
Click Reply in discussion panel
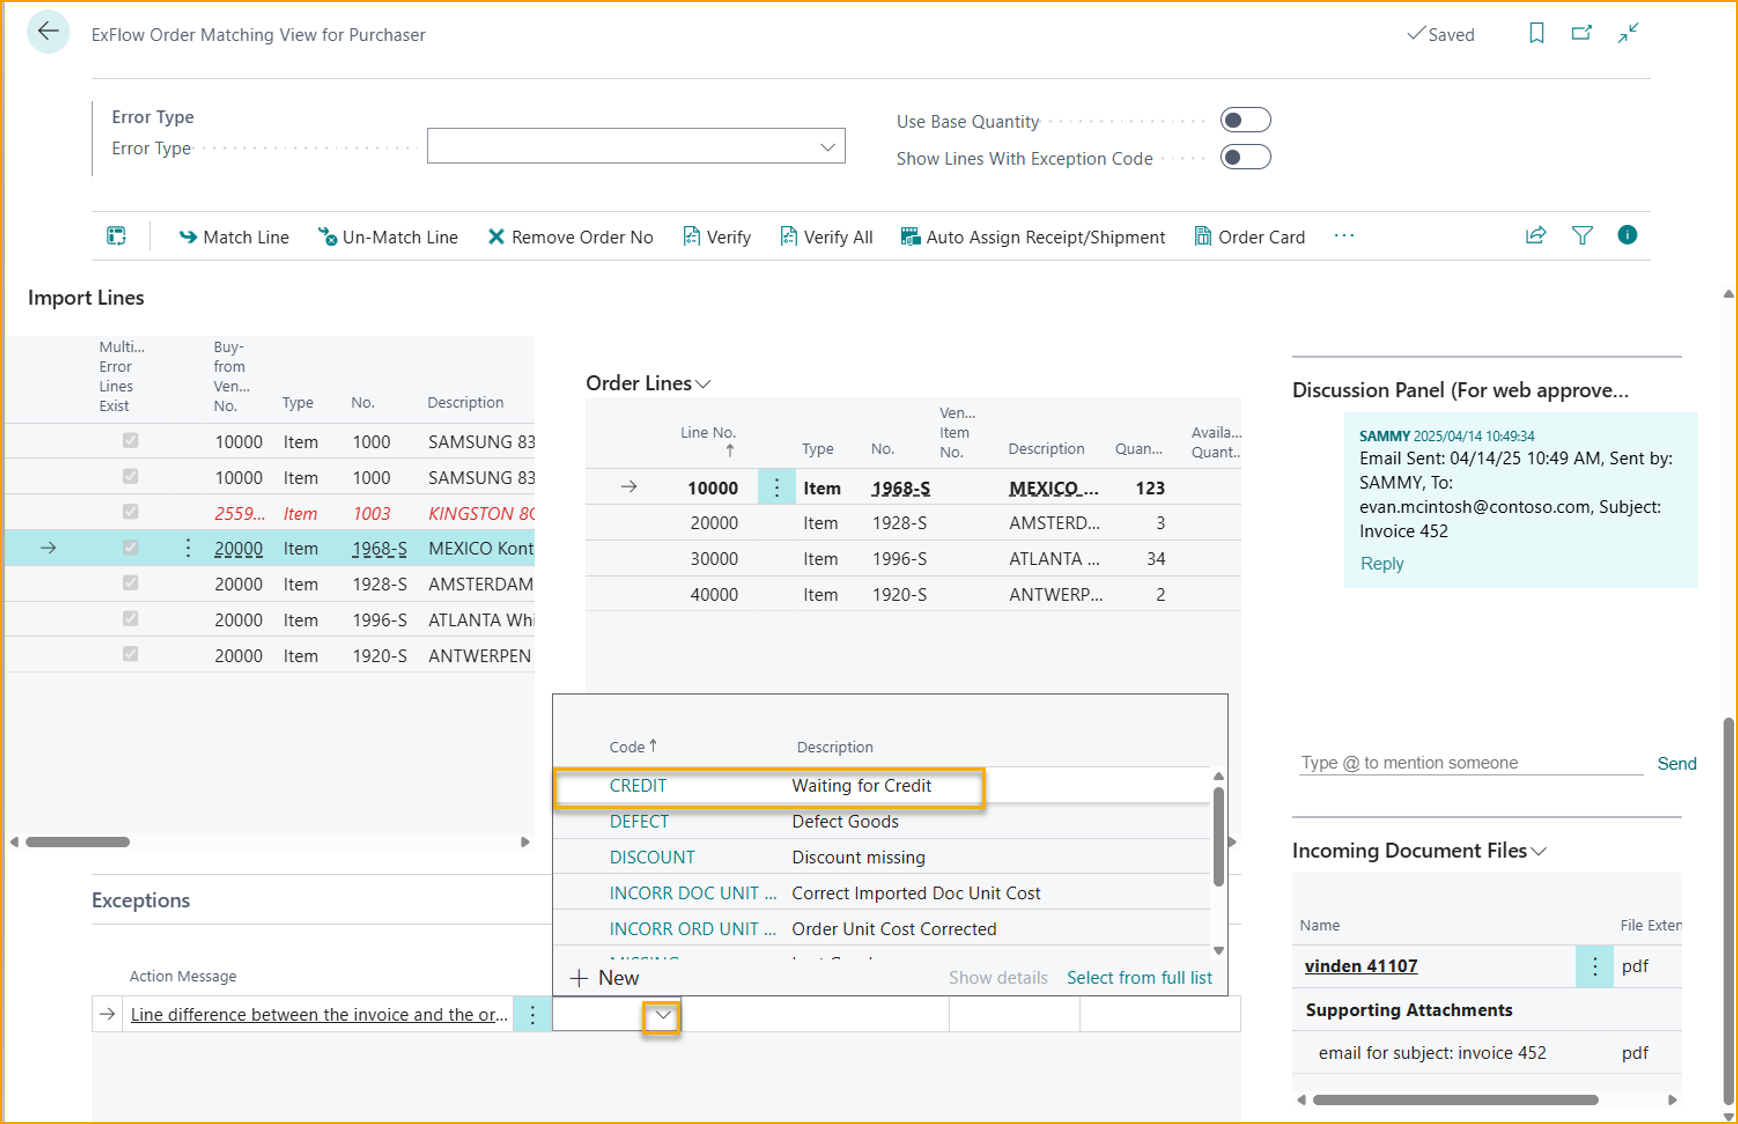pyautogui.click(x=1381, y=564)
